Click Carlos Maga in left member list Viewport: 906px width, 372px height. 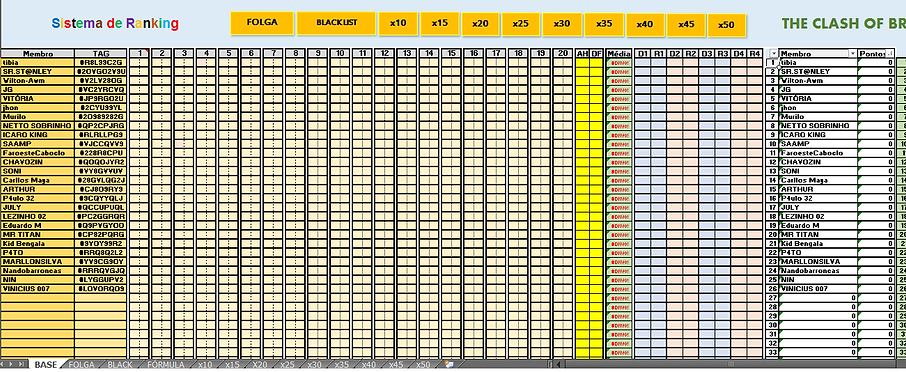tap(38, 180)
